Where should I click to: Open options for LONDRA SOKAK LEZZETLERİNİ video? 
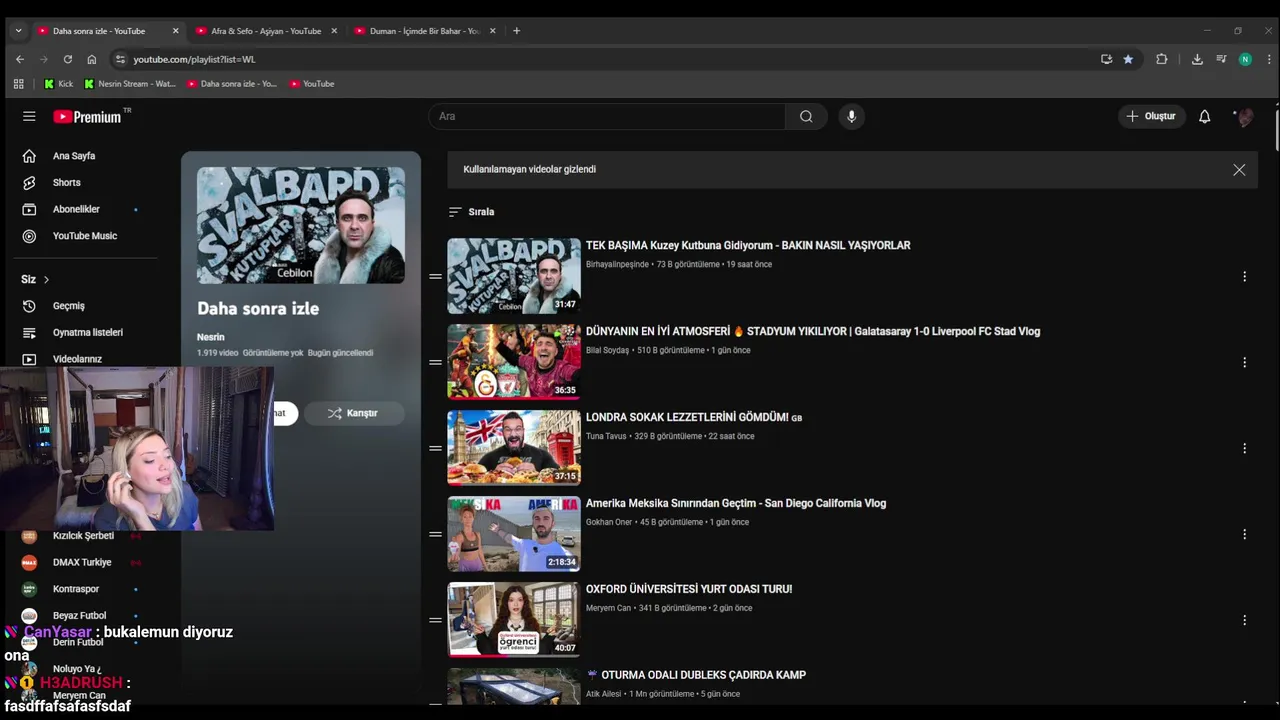[x=1244, y=448]
